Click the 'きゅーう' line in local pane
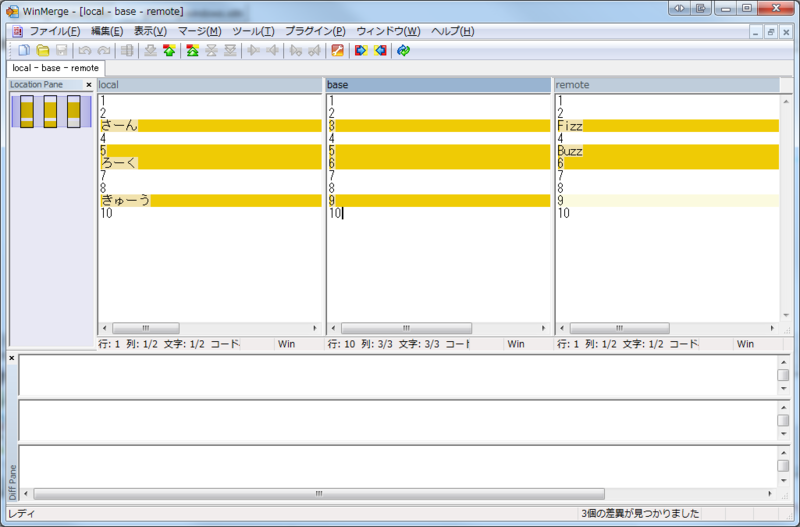800x527 pixels. 211,200
